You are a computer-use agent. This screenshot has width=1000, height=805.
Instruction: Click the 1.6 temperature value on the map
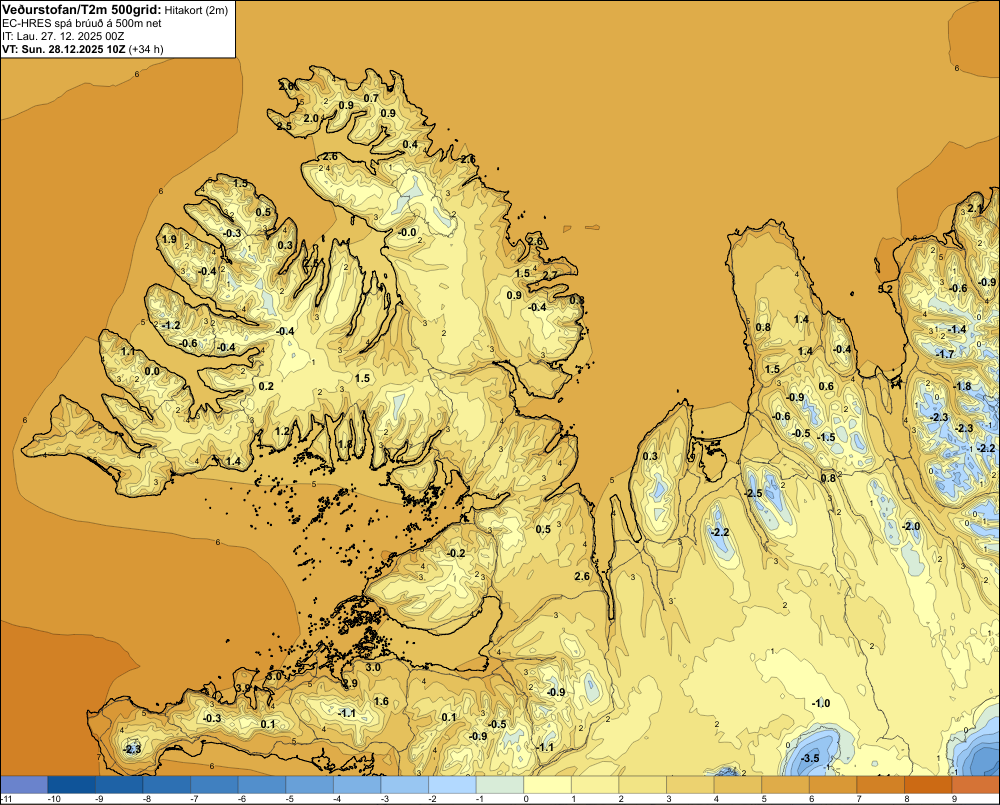pyautogui.click(x=381, y=701)
